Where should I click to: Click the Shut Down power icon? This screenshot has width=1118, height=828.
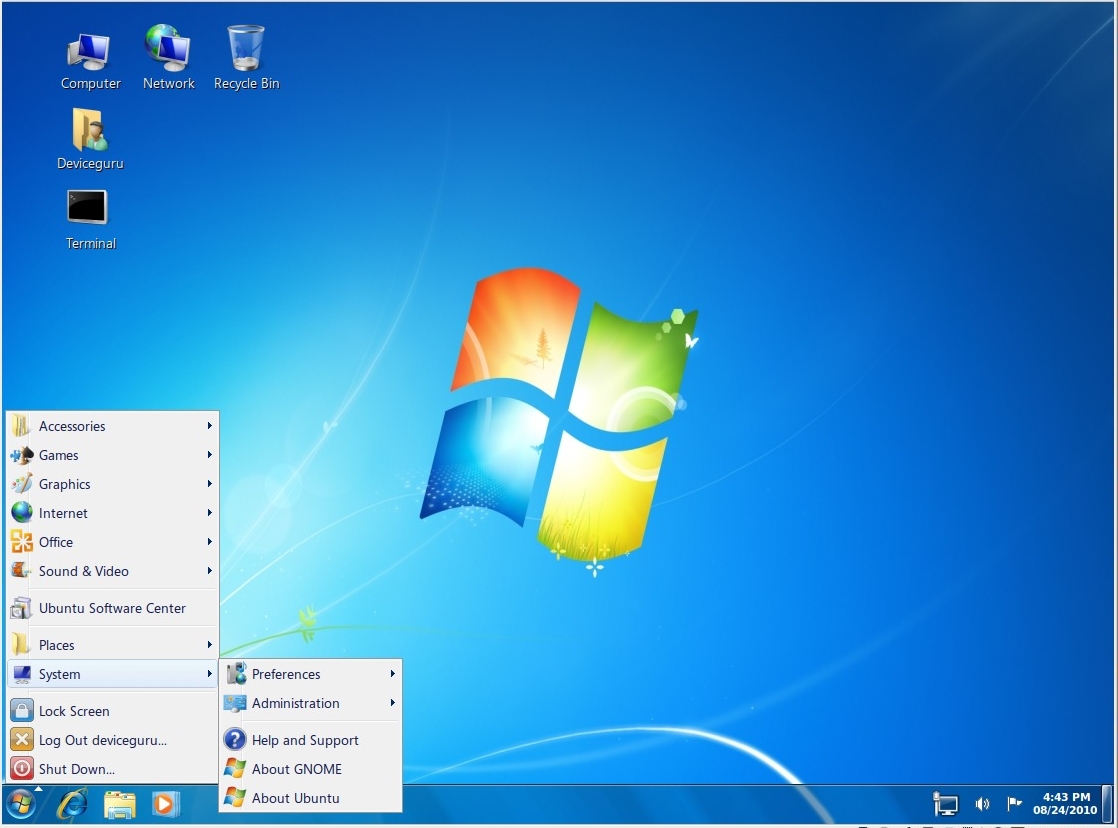21,768
